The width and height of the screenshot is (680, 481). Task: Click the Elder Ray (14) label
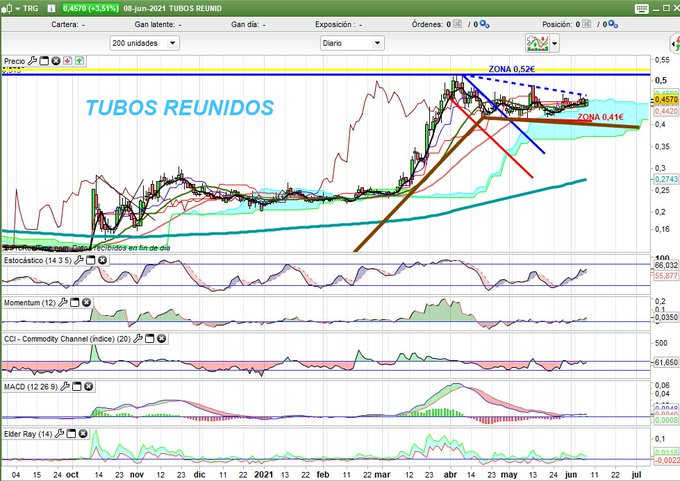tap(28, 434)
